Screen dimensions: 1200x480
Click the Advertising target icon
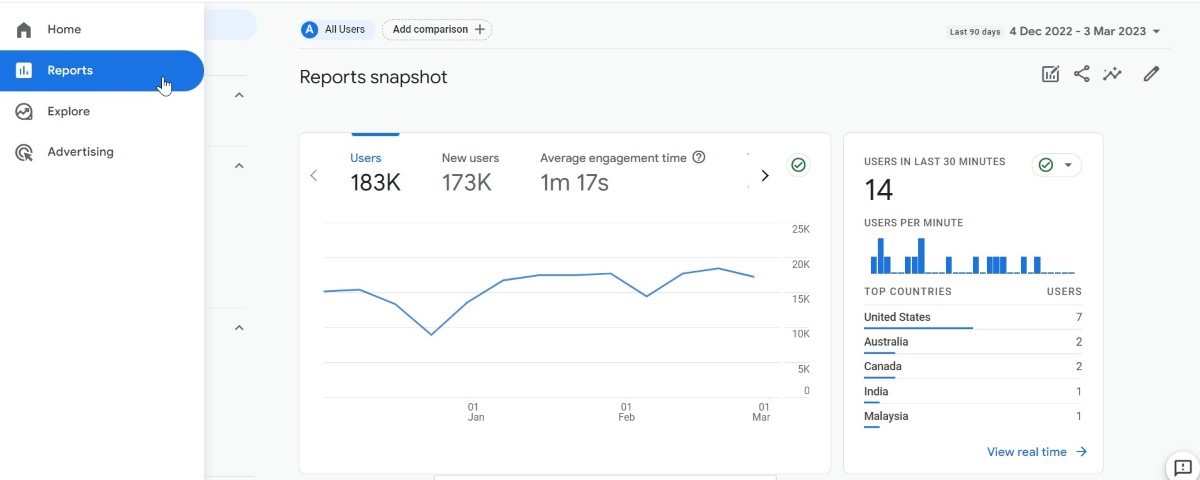(x=24, y=153)
